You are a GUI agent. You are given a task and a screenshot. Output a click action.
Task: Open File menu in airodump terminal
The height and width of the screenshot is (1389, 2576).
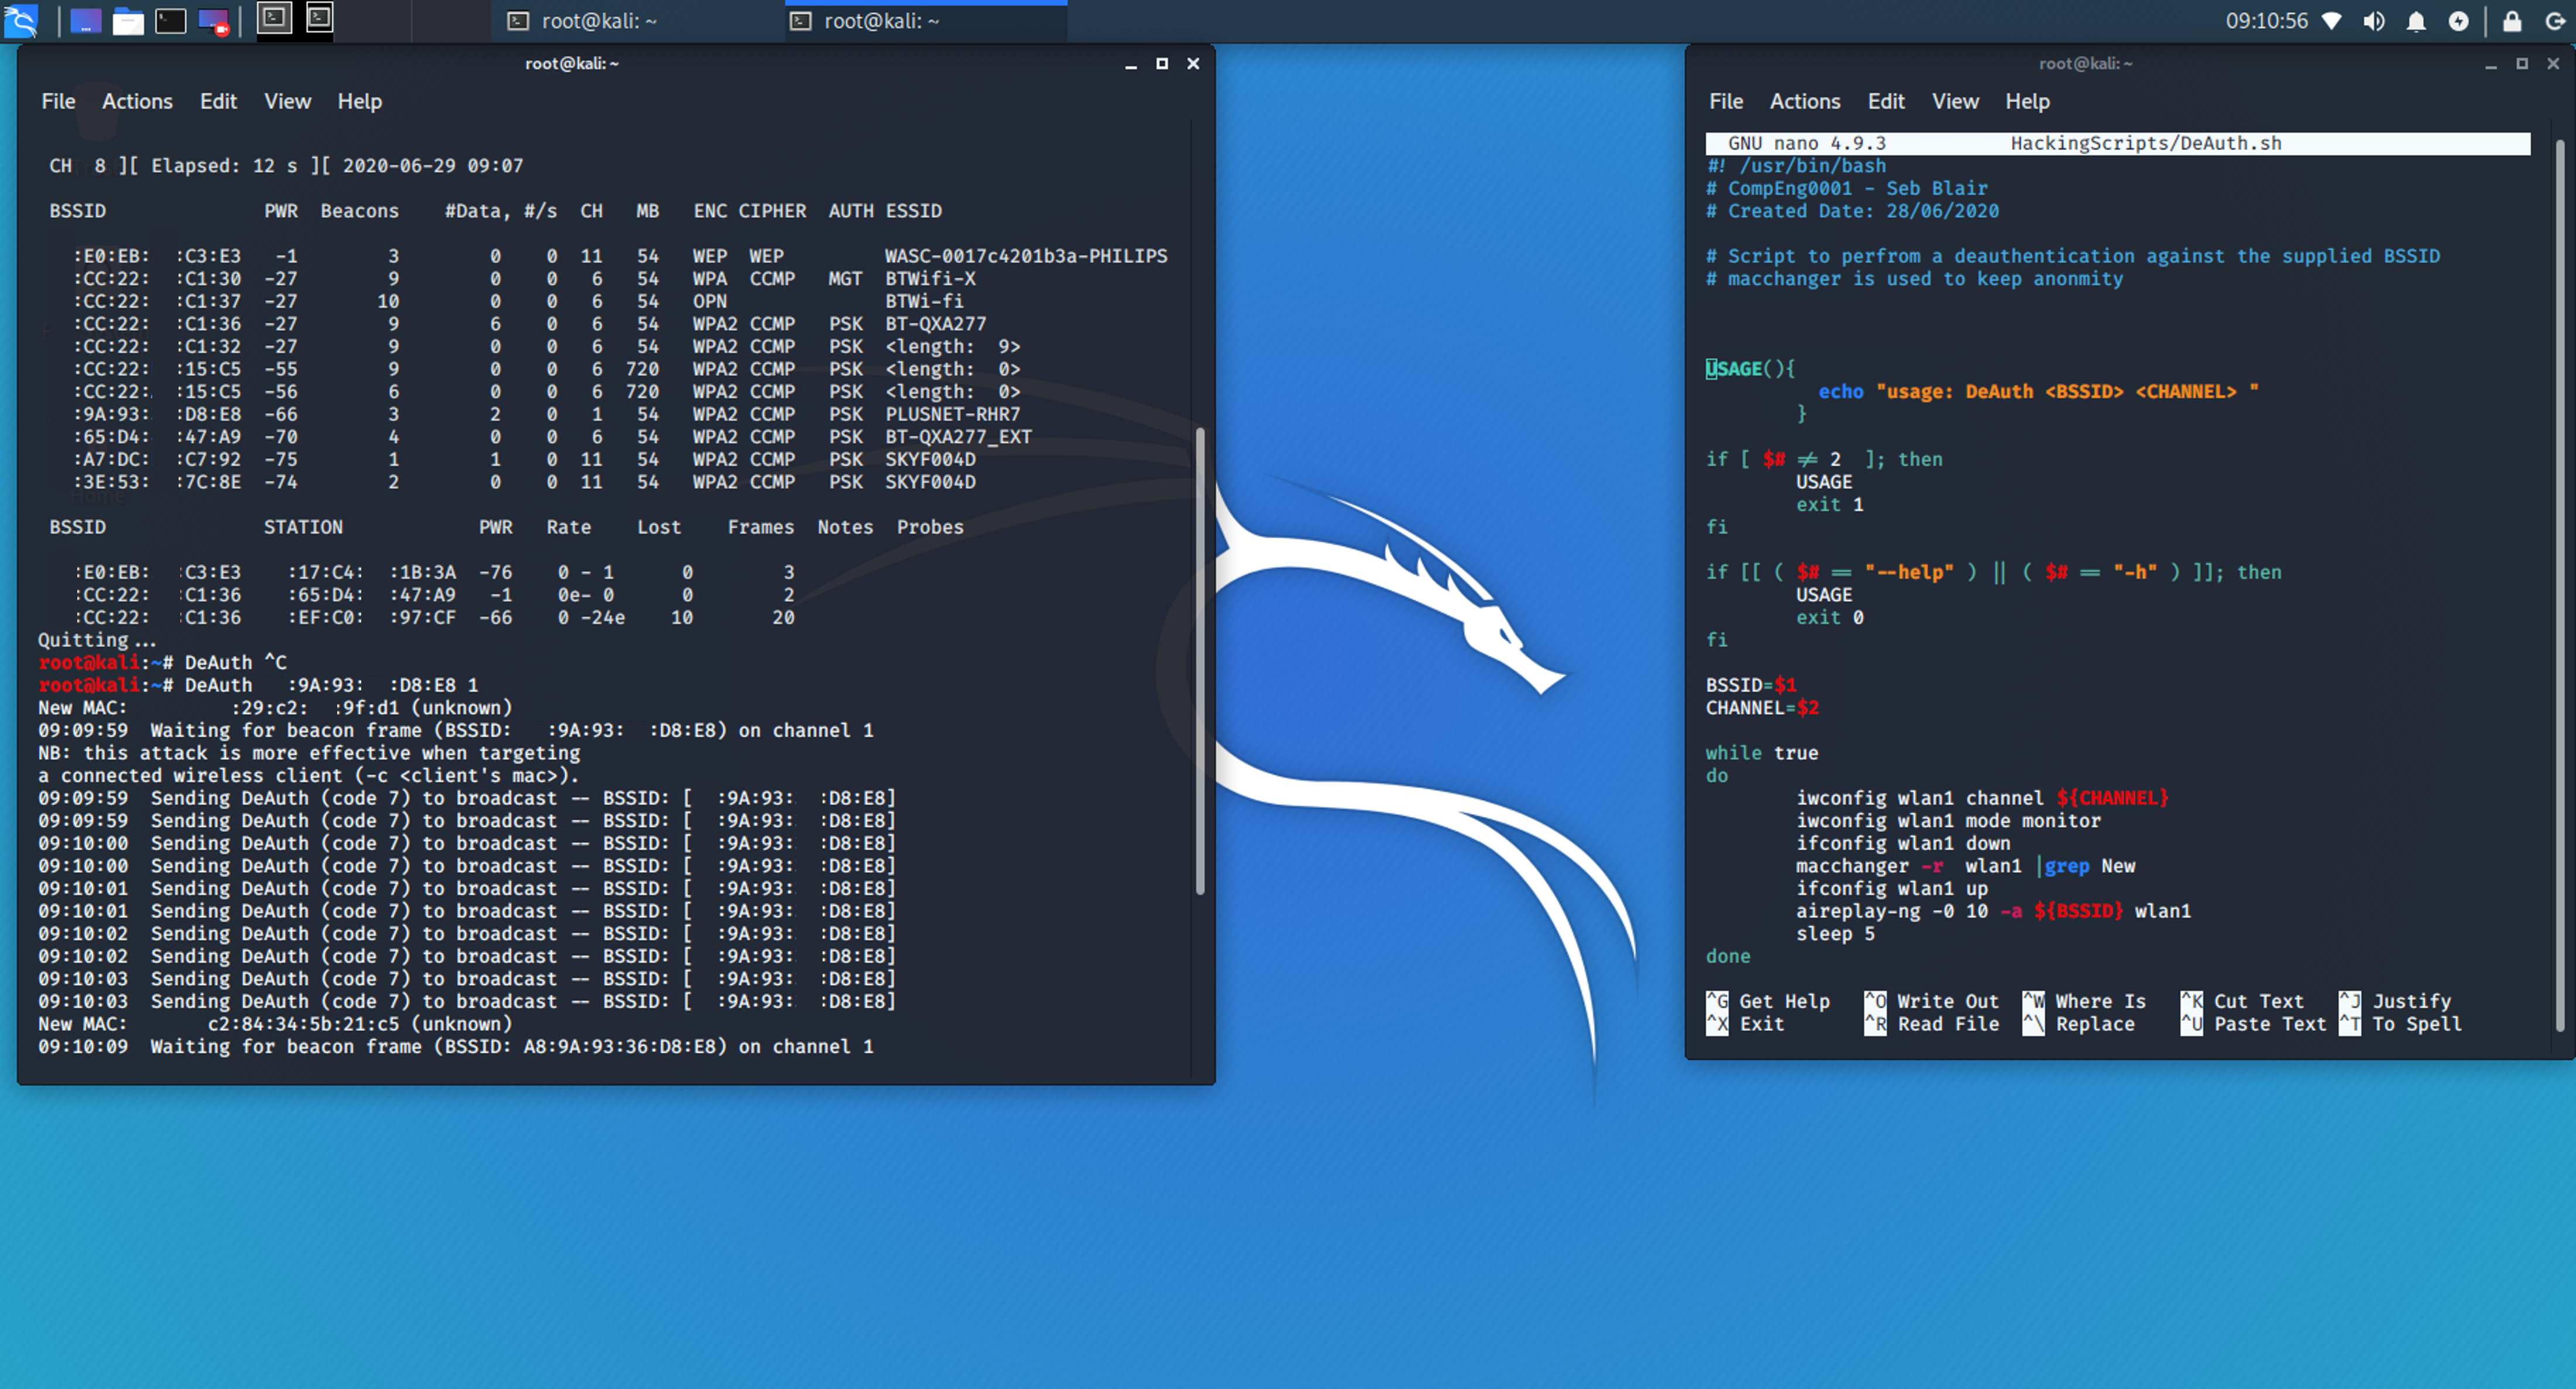tap(58, 101)
